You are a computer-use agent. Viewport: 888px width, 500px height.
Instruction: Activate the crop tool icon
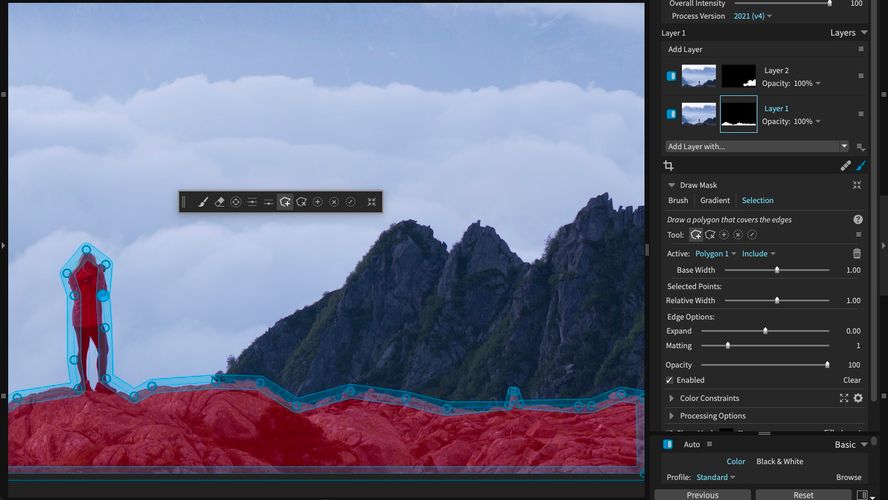click(668, 165)
